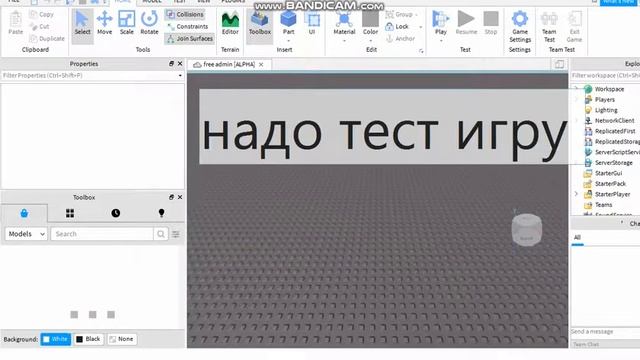The height and width of the screenshot is (360, 640).
Task: Open the Toolbox Creations lightbulb tab
Action: coord(162,213)
